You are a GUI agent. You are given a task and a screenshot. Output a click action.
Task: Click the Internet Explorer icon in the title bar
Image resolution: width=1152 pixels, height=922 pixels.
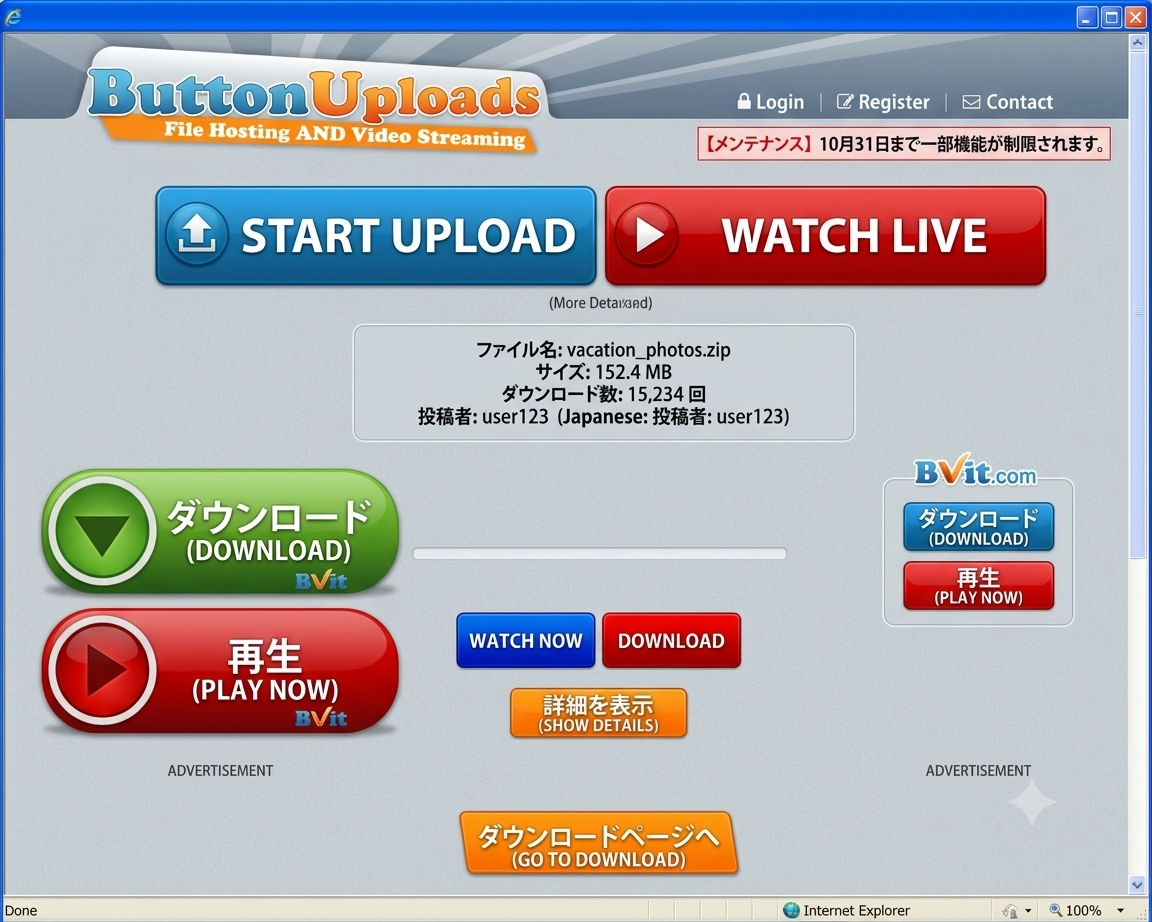click(x=12, y=17)
